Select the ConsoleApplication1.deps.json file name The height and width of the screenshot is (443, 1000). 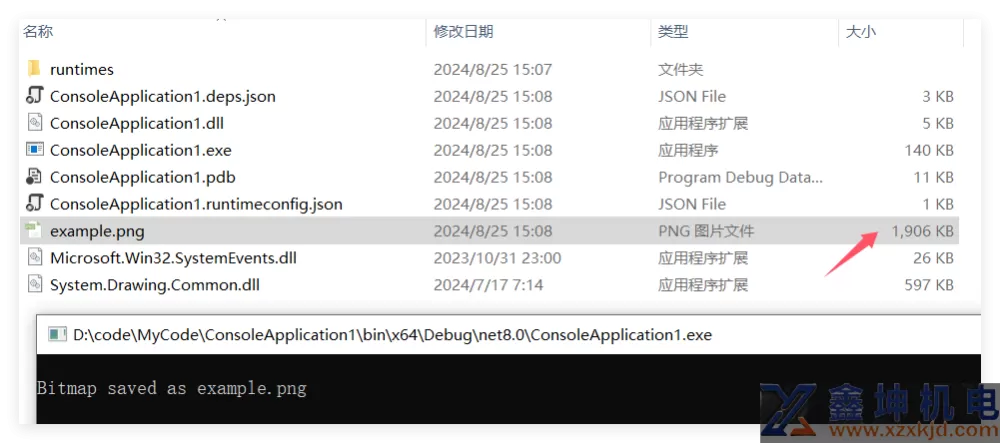click(163, 97)
